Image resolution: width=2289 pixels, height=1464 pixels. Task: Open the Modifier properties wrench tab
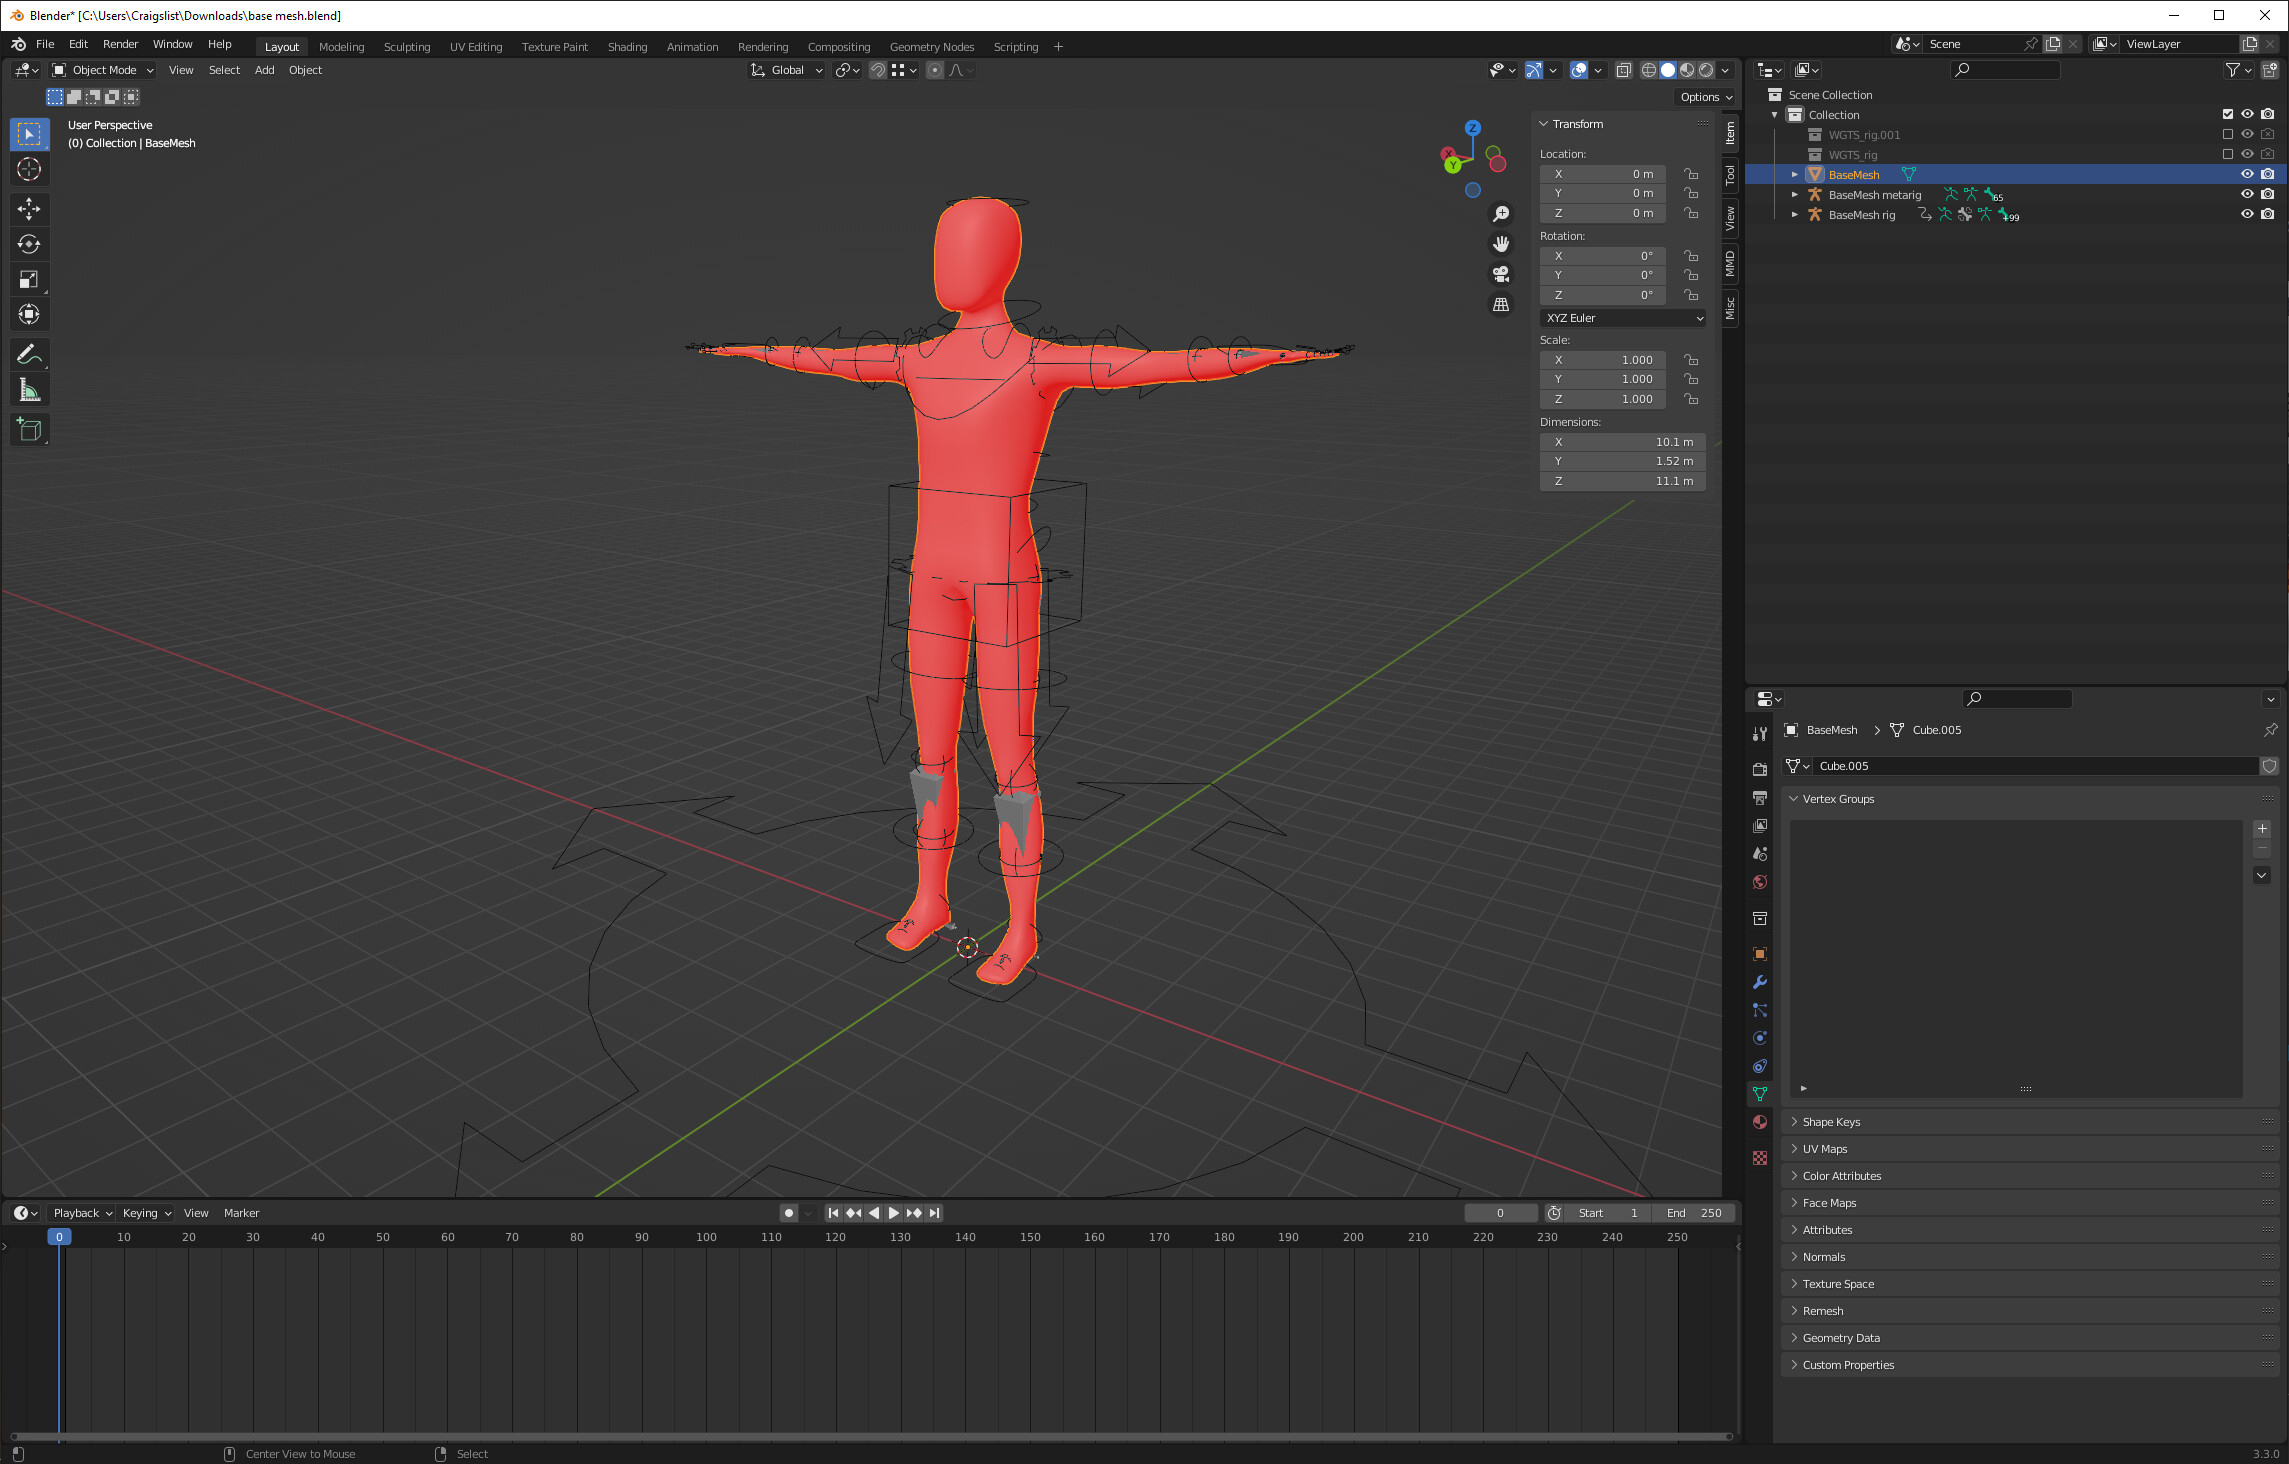tap(1760, 982)
